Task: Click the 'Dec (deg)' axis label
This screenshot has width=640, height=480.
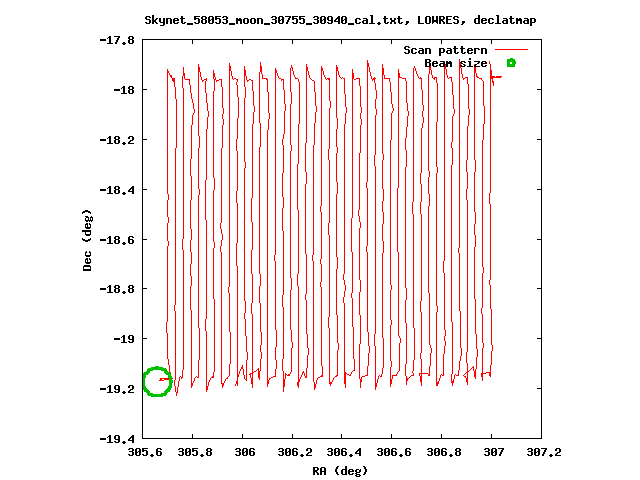Action: click(x=87, y=240)
